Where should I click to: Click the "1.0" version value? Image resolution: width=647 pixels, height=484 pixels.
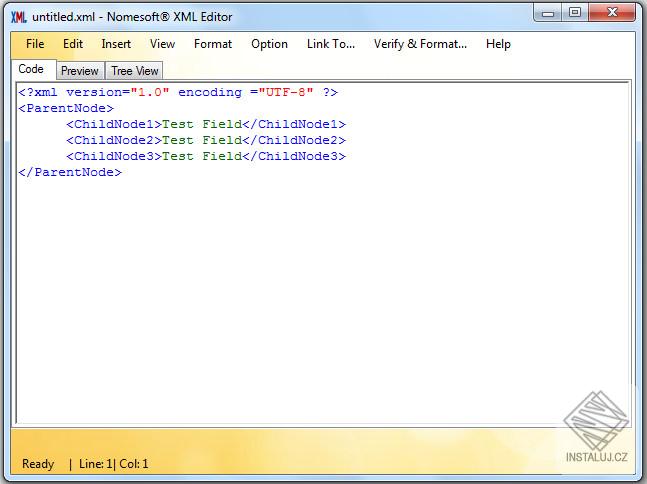click(x=150, y=92)
